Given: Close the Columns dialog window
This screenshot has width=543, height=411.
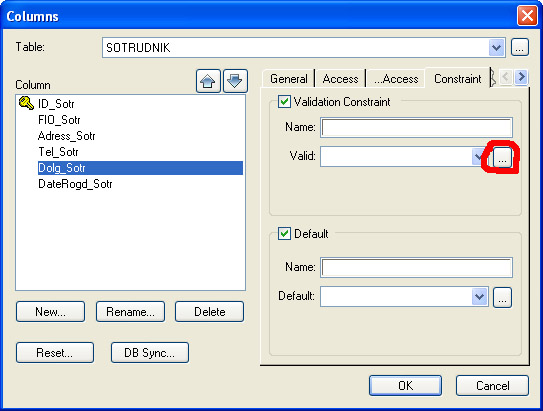Looking at the screenshot, I should pyautogui.click(x=527, y=16).
